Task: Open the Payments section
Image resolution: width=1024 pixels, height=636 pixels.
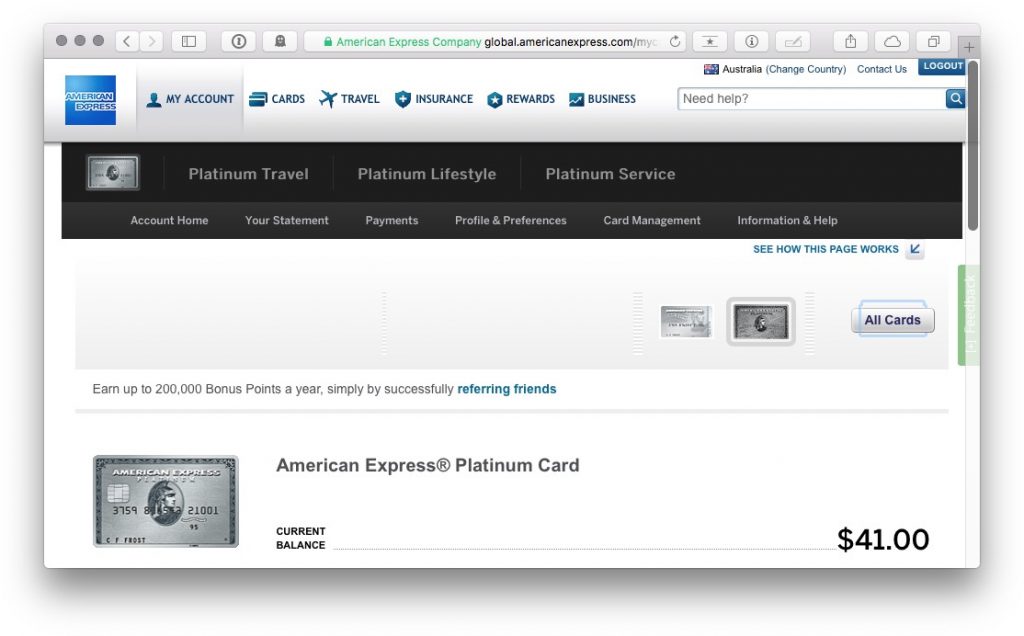Action: point(391,220)
